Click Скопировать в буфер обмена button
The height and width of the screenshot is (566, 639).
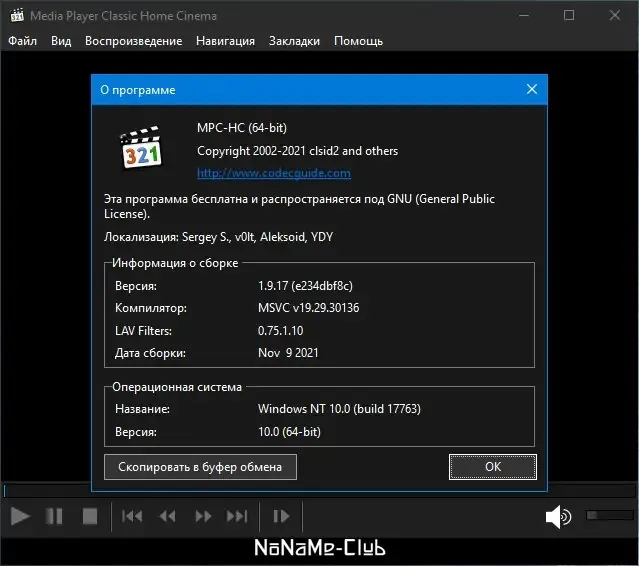coord(200,467)
